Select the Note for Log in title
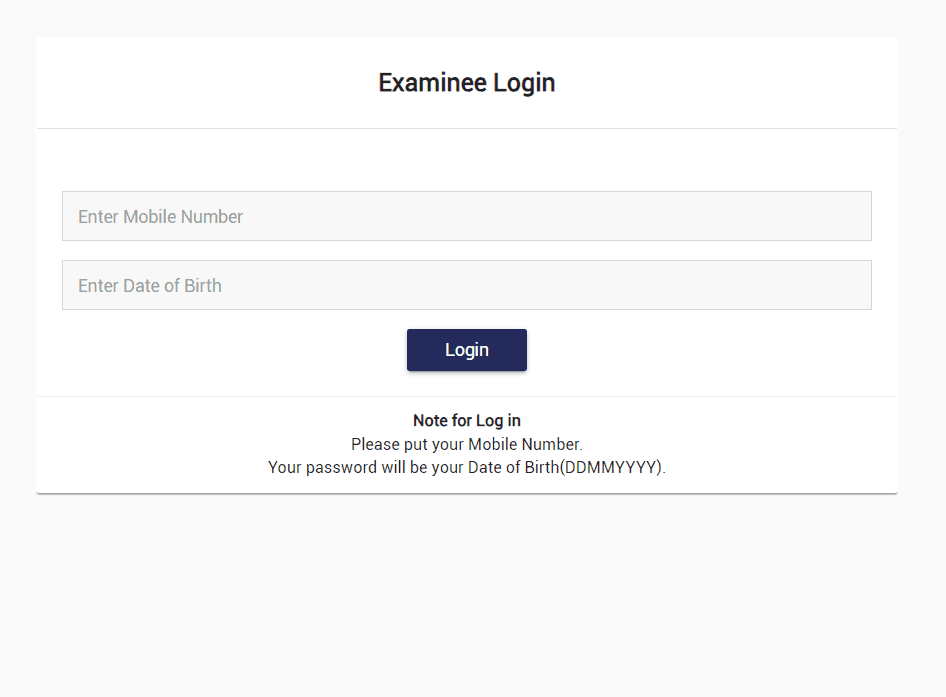Image resolution: width=946 pixels, height=697 pixels. coord(466,421)
